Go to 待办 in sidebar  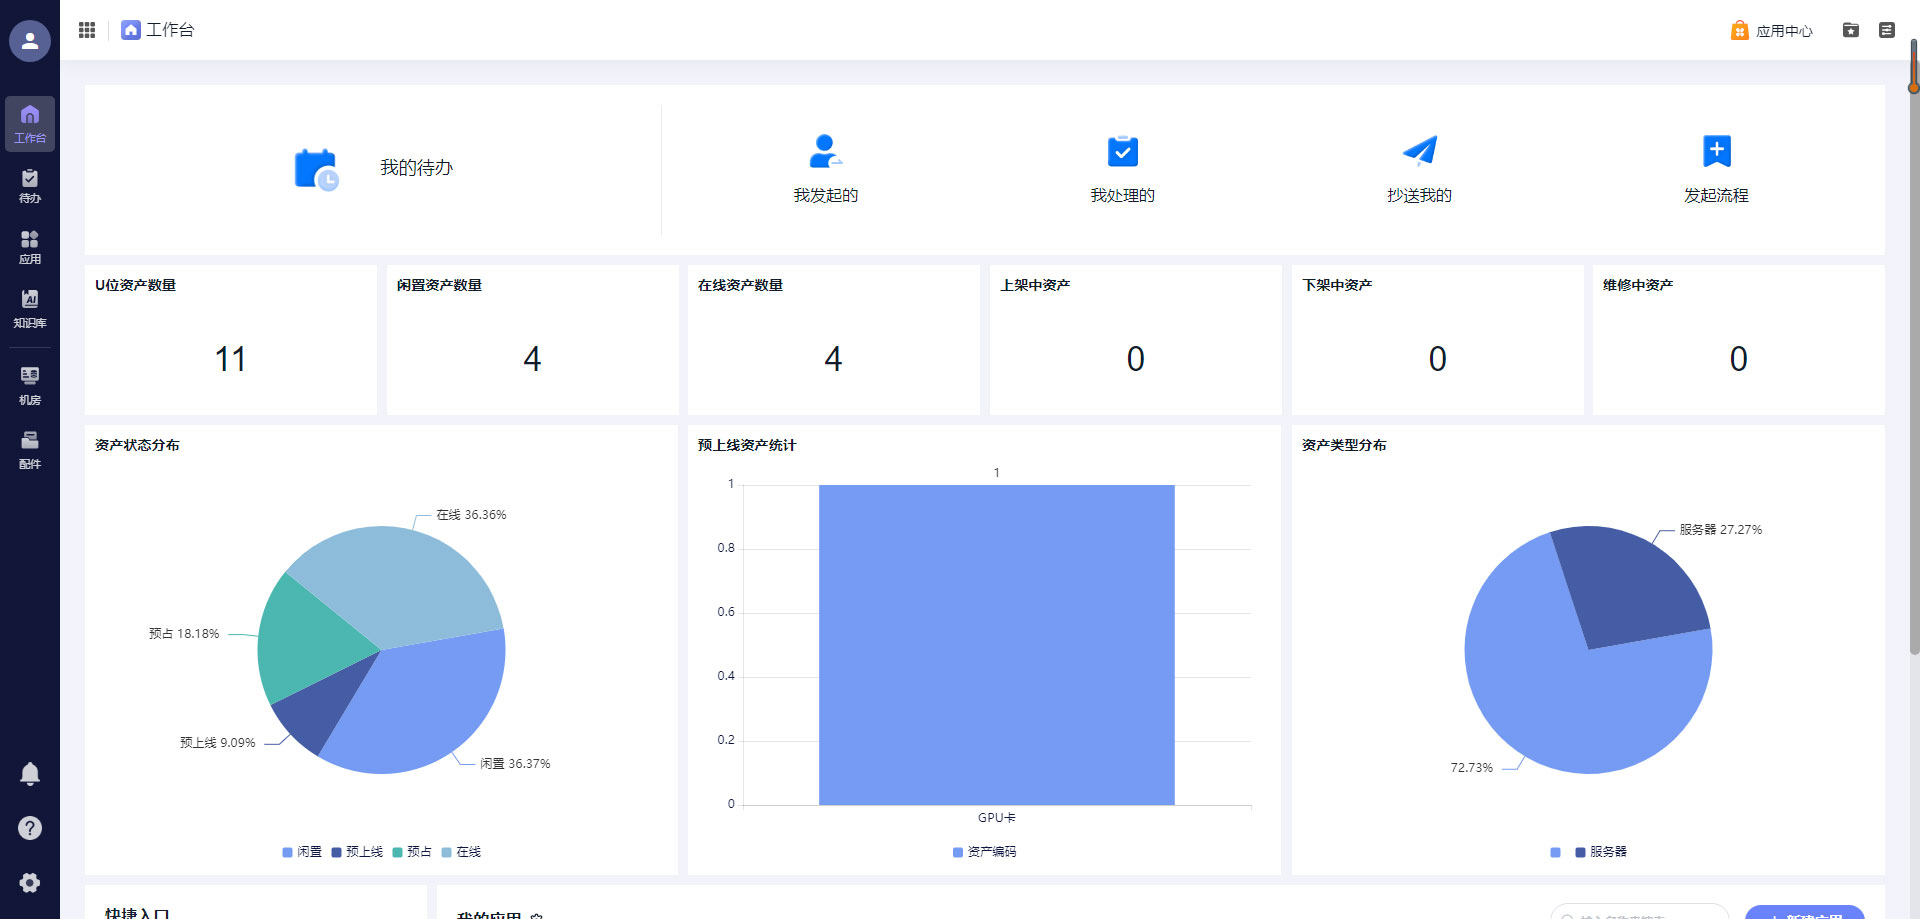pyautogui.click(x=30, y=186)
